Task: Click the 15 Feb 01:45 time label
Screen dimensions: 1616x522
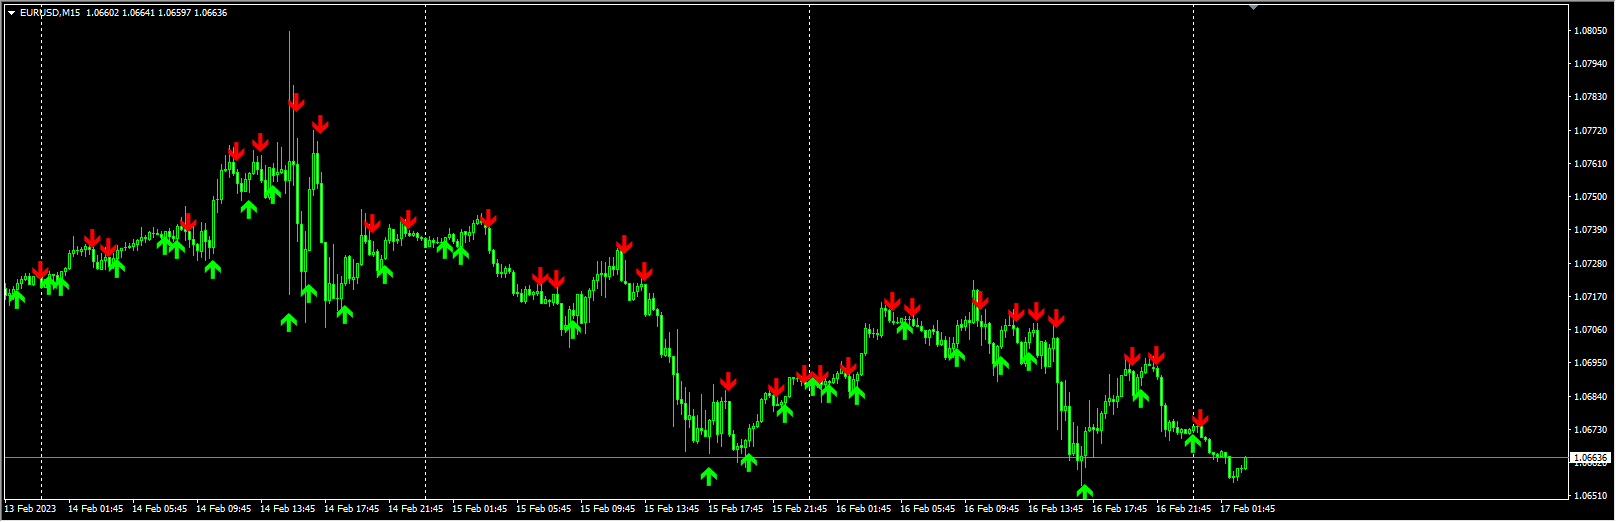Action: click(x=480, y=509)
